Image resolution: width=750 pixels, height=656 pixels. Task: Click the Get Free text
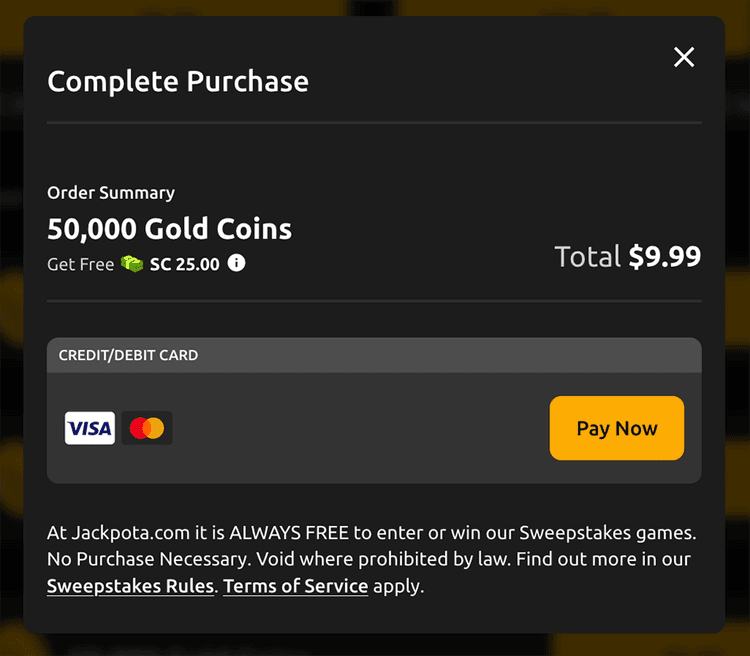pyautogui.click(x=80, y=264)
